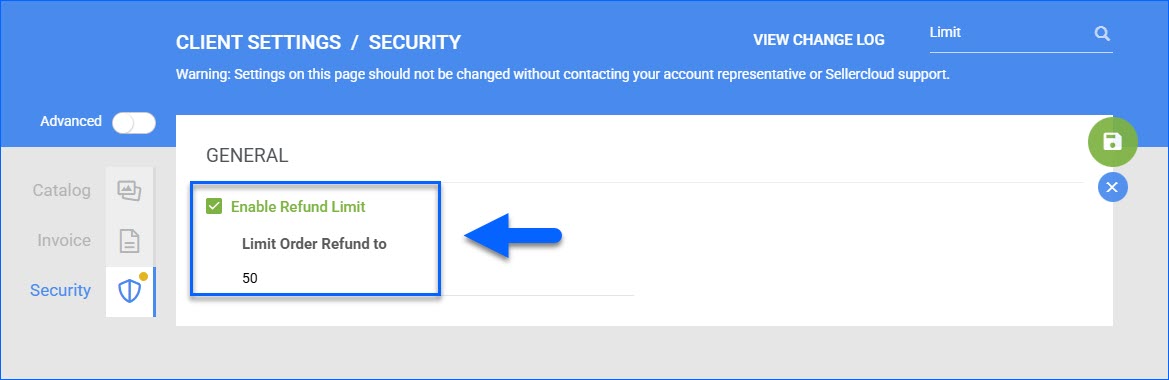
Task: Select the Security shield icon
Action: [130, 291]
